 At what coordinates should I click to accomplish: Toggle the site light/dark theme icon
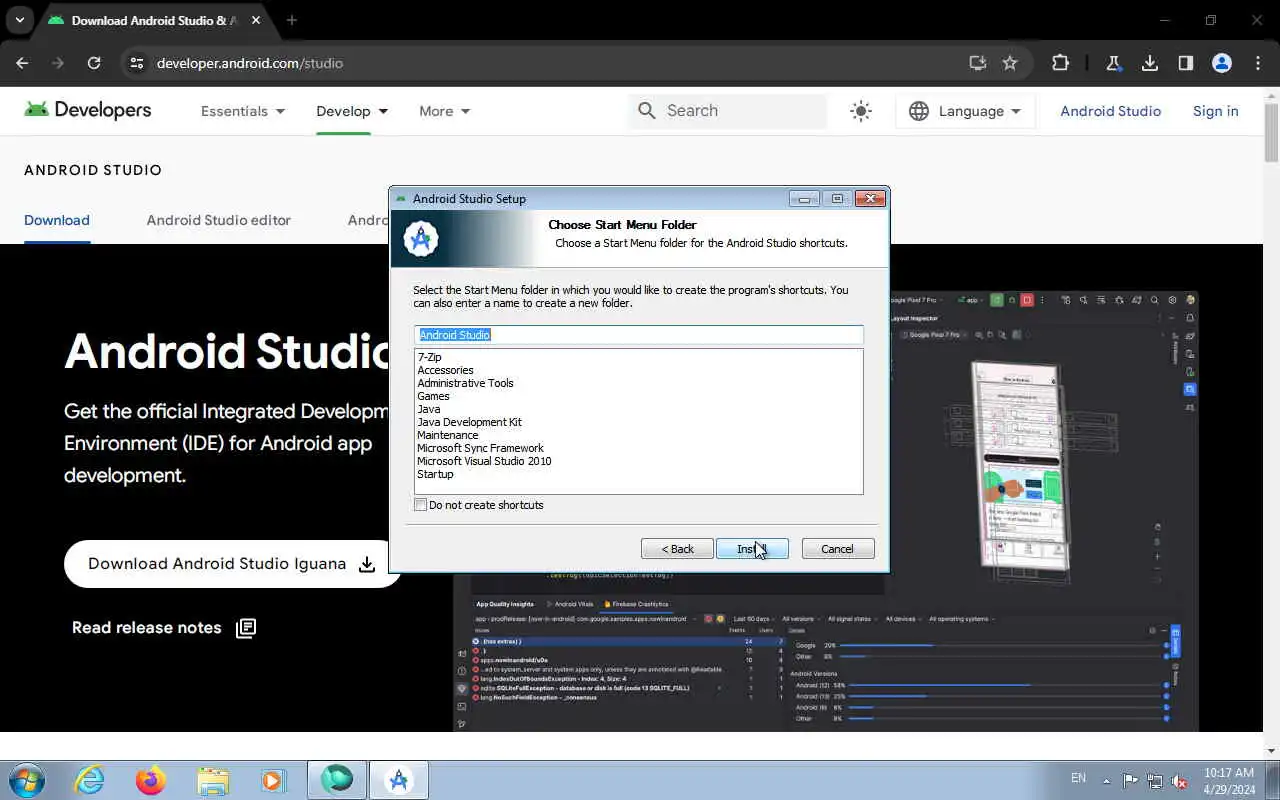click(x=861, y=111)
